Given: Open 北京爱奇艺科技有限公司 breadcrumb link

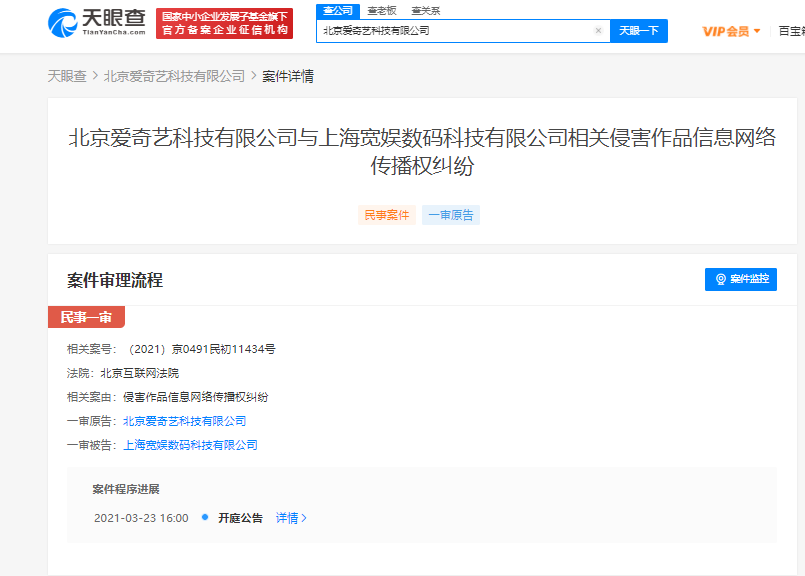Looking at the screenshot, I should [174, 76].
